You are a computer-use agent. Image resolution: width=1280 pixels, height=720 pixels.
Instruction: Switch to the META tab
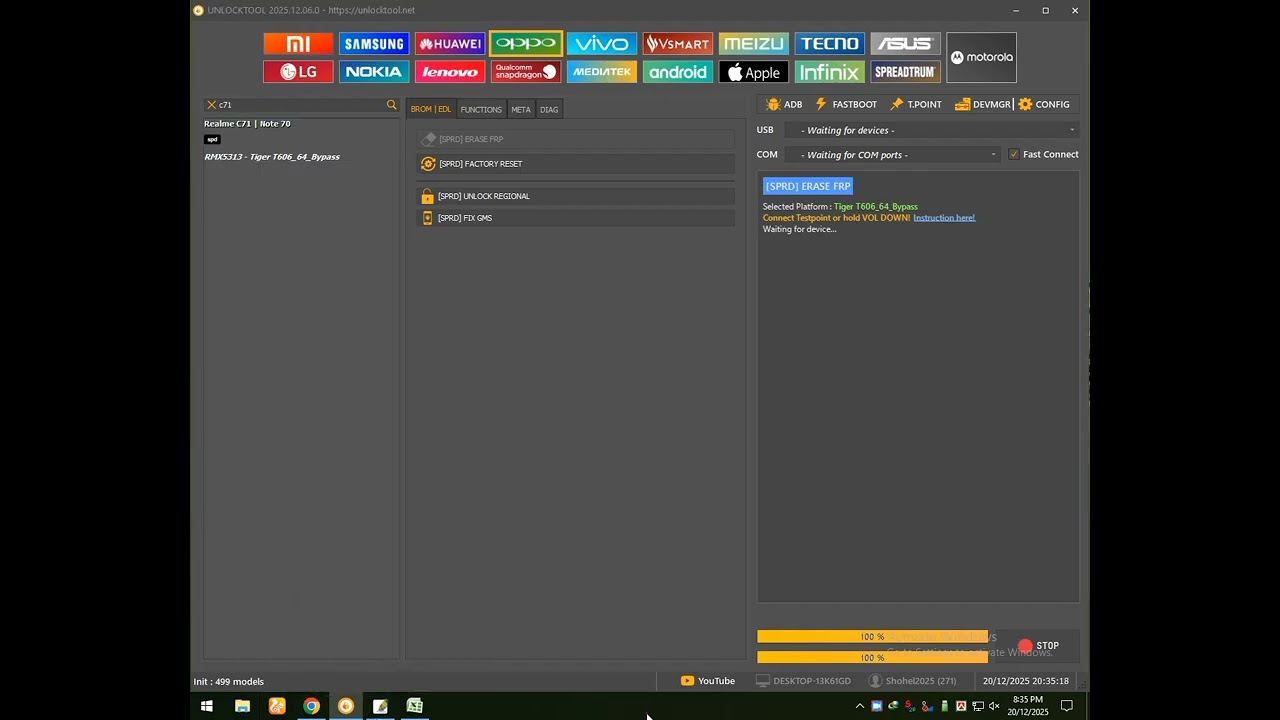(x=521, y=109)
